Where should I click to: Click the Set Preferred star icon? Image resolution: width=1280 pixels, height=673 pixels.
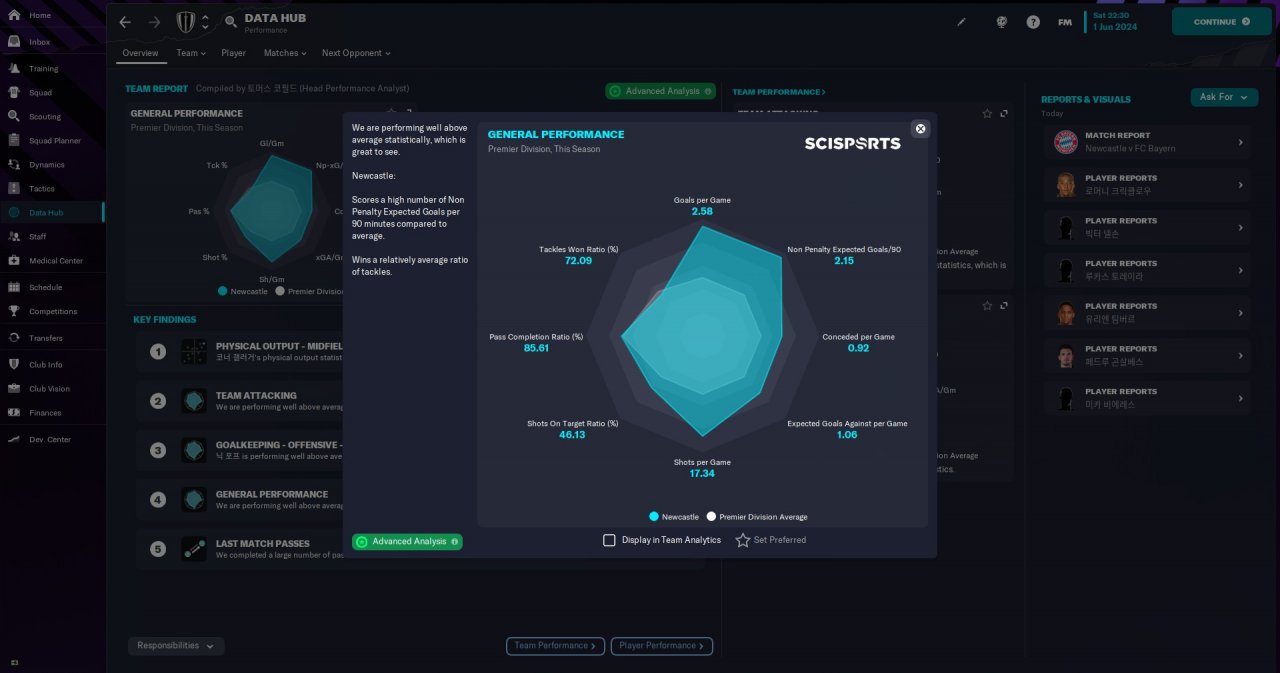[743, 540]
